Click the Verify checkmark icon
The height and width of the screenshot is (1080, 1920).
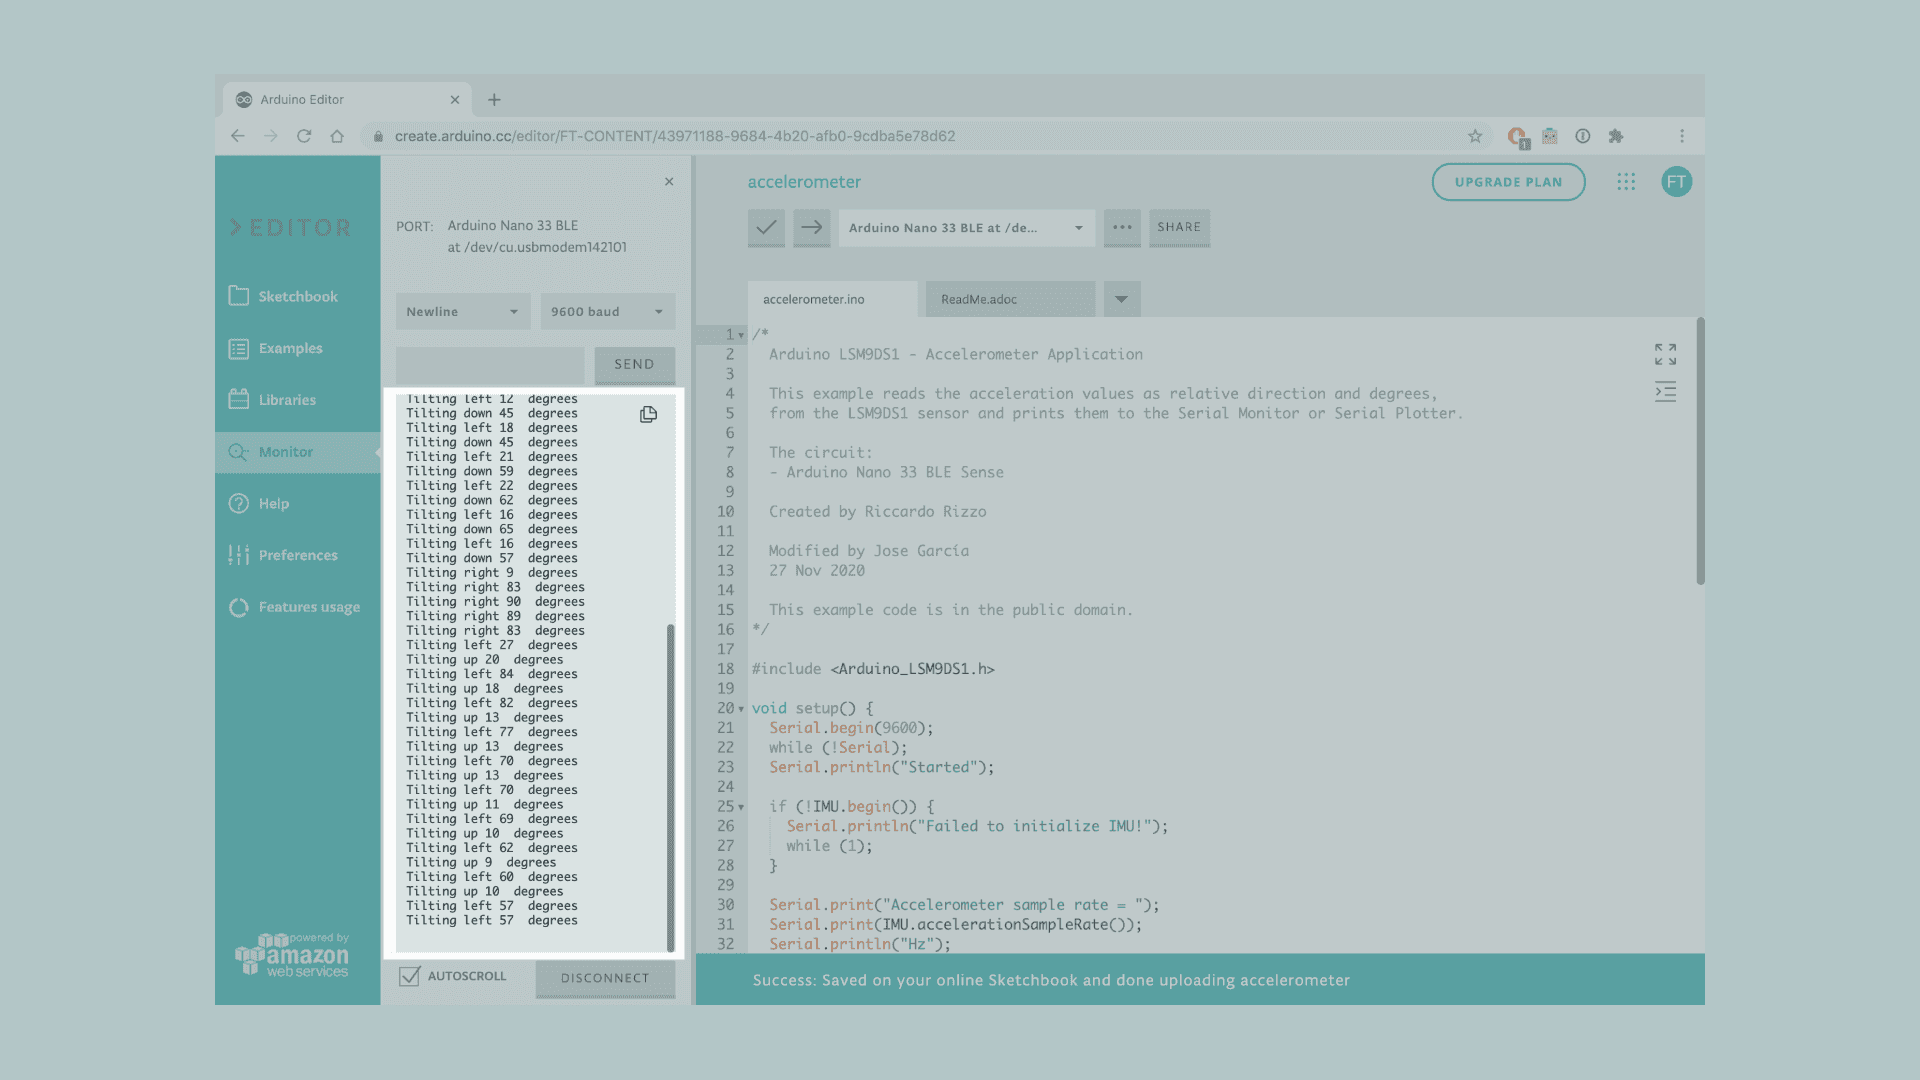click(766, 227)
